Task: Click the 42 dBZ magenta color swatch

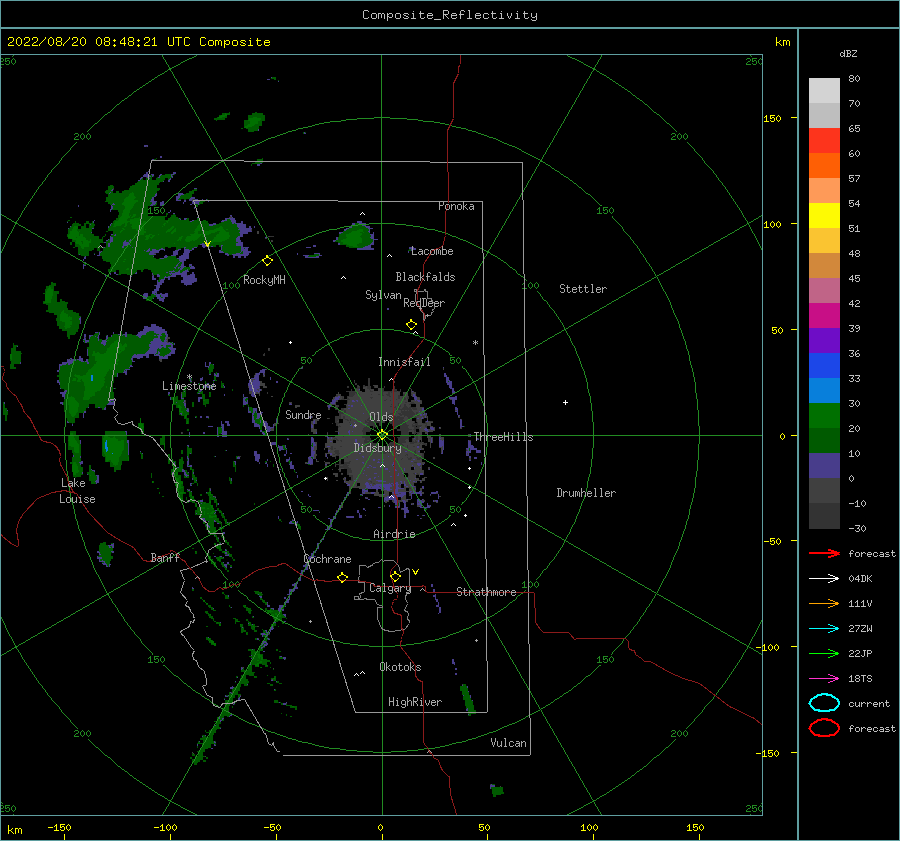Action: click(824, 315)
